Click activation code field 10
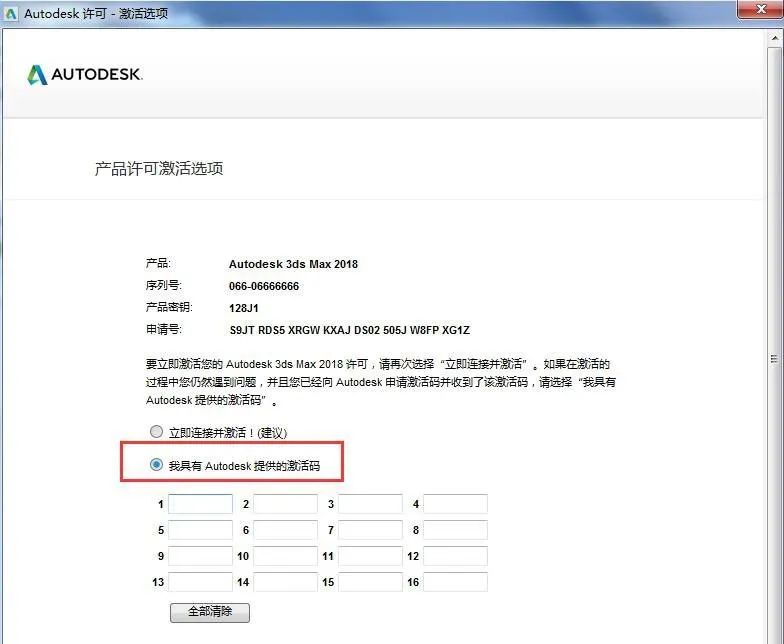Image resolution: width=784 pixels, height=644 pixels. click(x=286, y=556)
